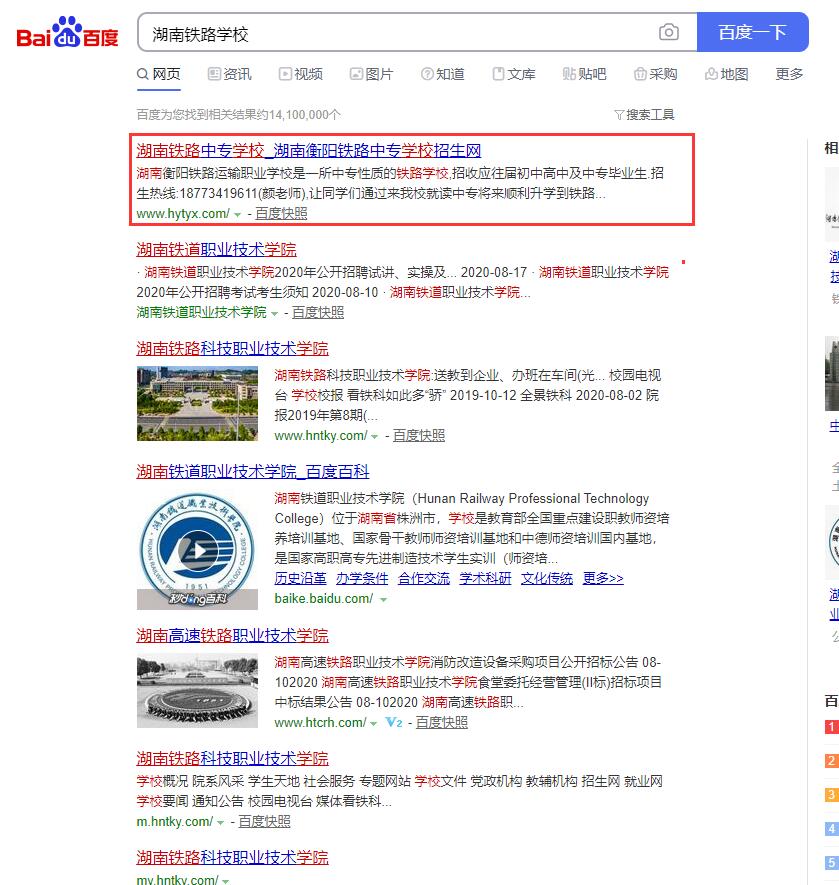Switch to the 视频 tab

point(300,74)
